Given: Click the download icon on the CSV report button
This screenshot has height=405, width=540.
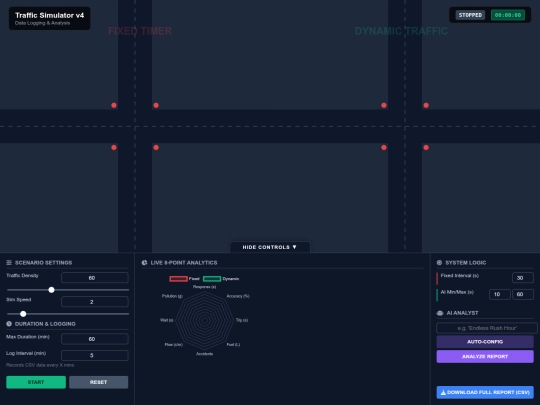Looking at the screenshot, I should click(443, 392).
